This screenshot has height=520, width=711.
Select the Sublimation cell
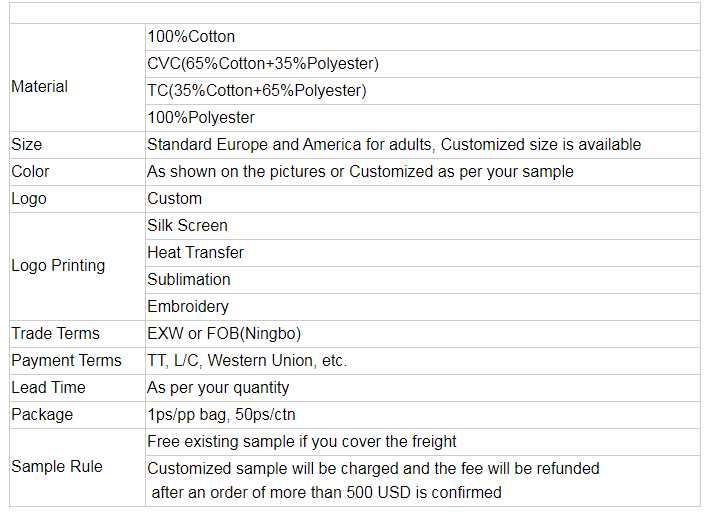(x=188, y=280)
